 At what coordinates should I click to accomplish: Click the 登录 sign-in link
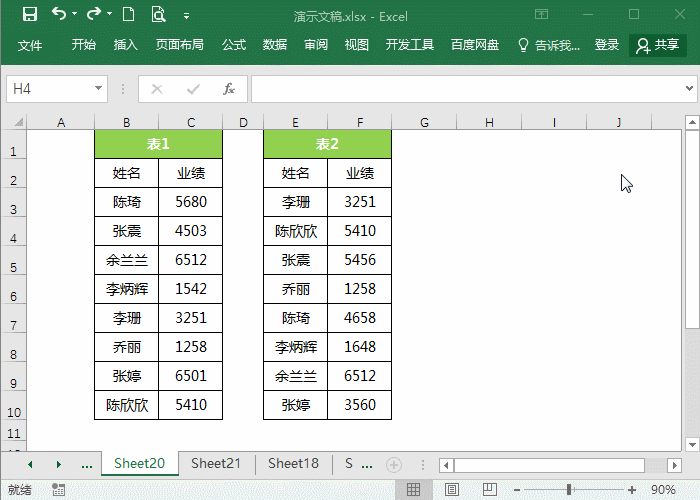point(607,45)
